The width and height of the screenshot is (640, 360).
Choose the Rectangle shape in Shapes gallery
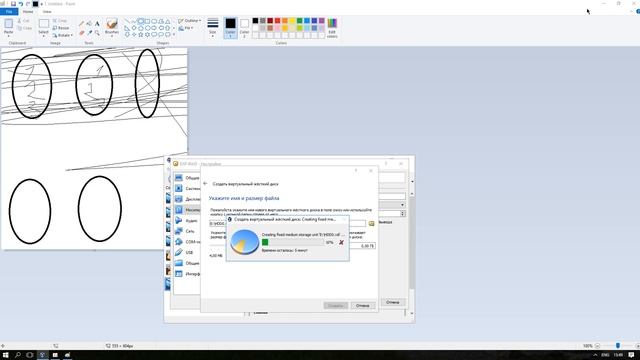pyautogui.click(x=147, y=21)
